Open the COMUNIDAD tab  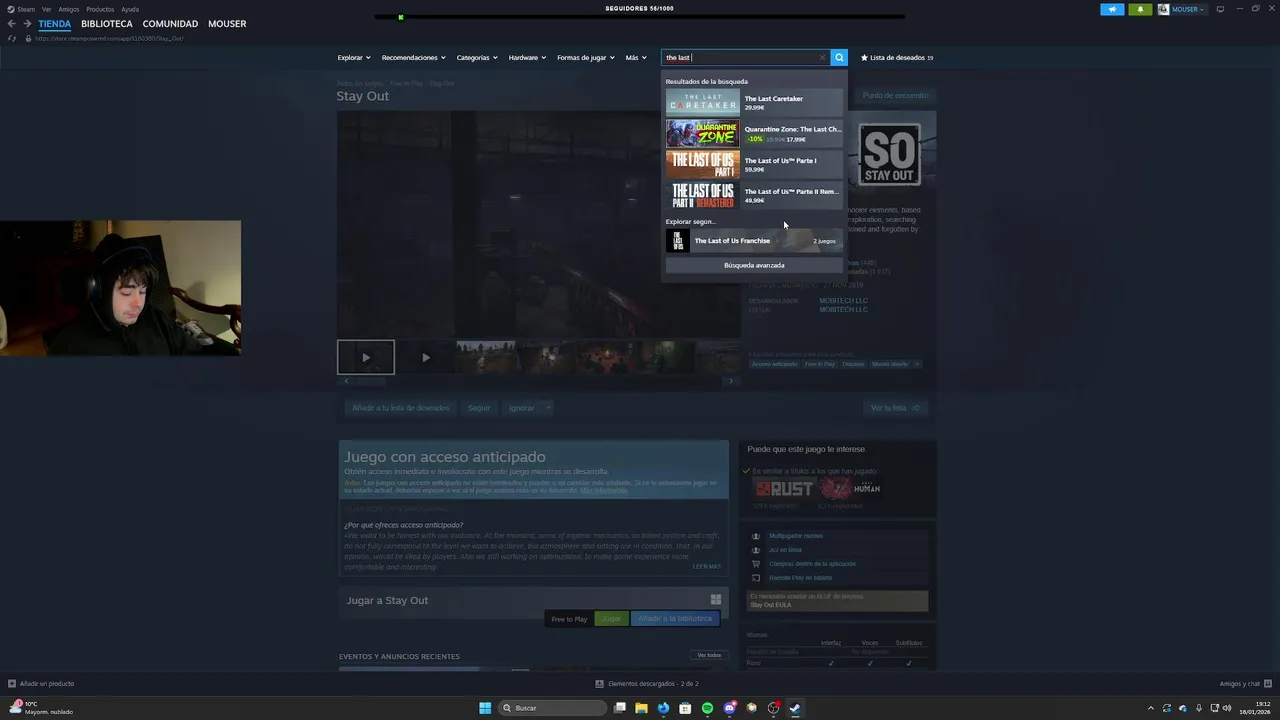pos(170,23)
